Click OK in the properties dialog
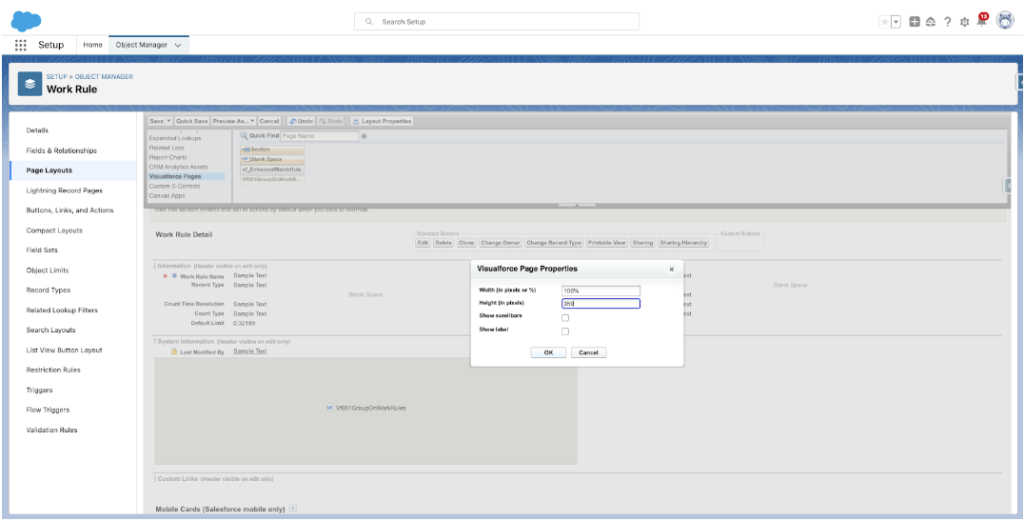This screenshot has height=521, width=1024. click(549, 353)
